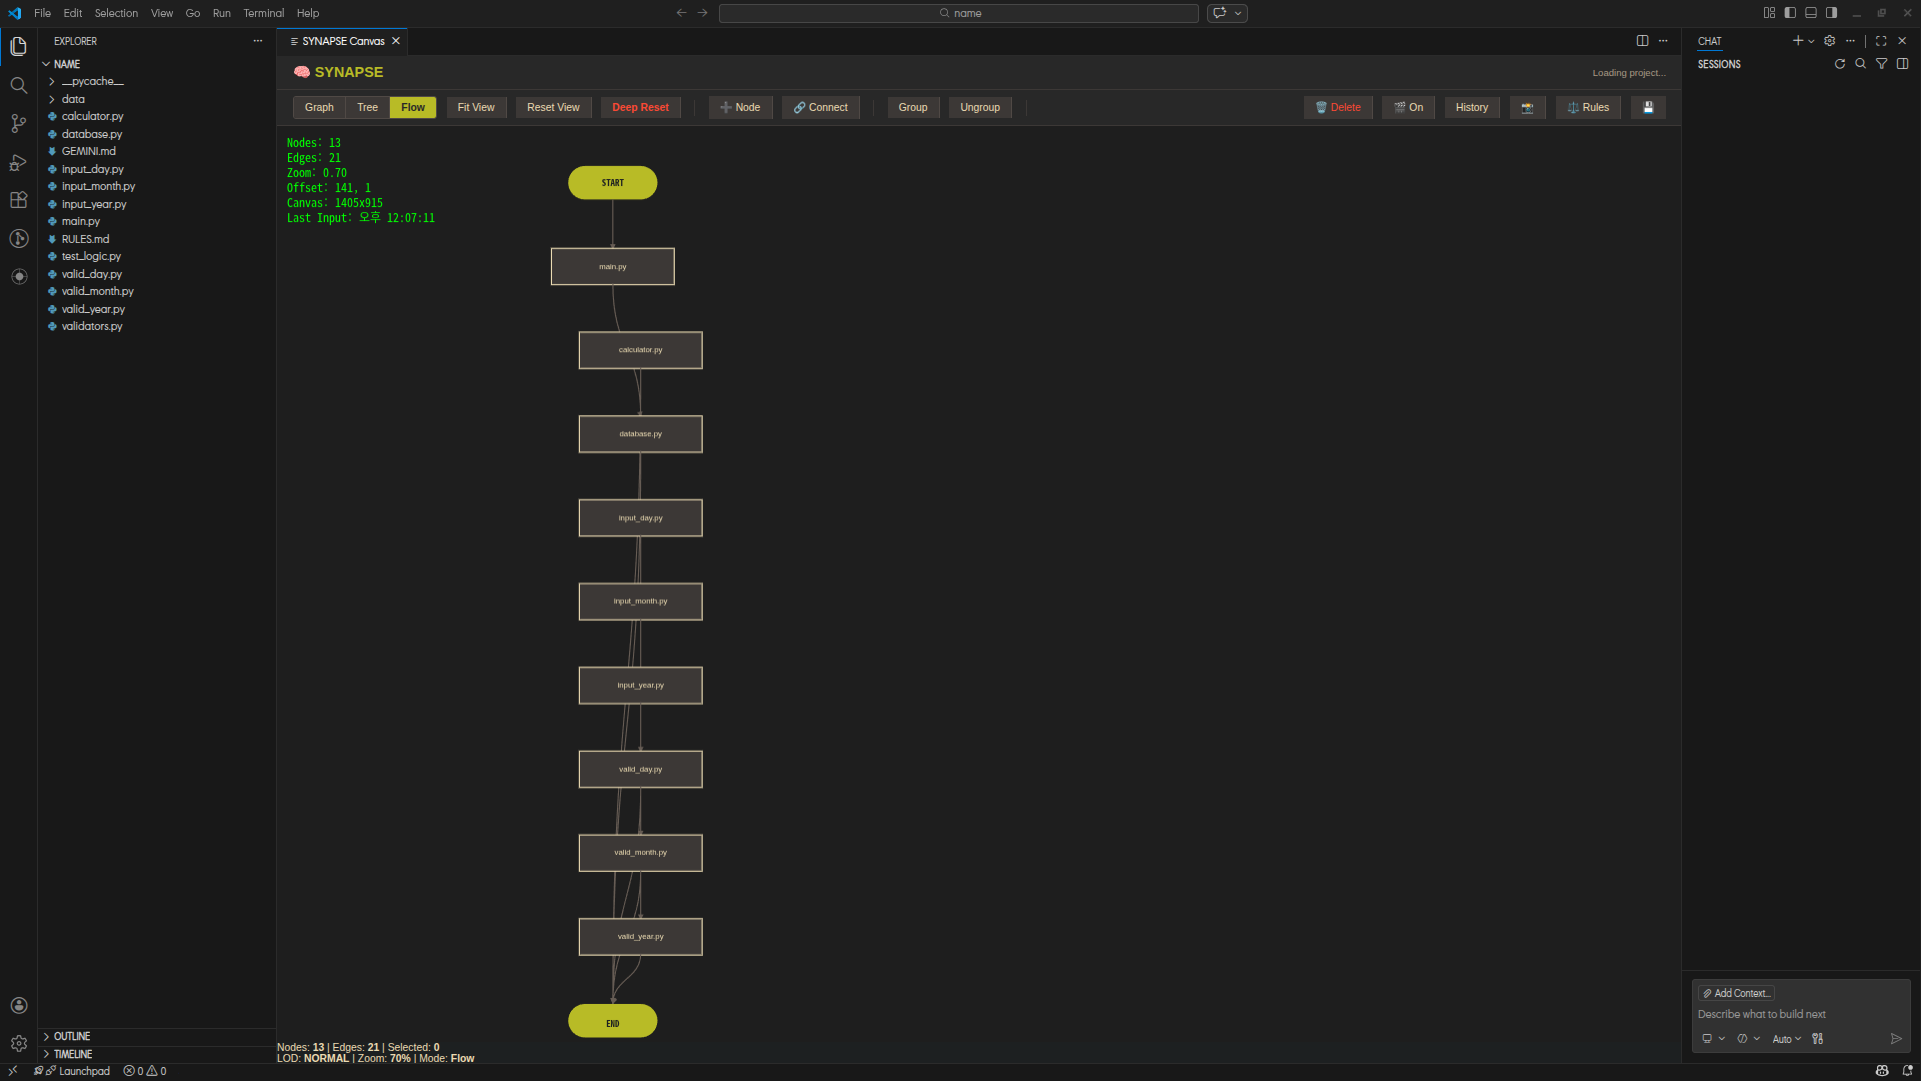Click the floppy disk save icon

tap(1647, 108)
